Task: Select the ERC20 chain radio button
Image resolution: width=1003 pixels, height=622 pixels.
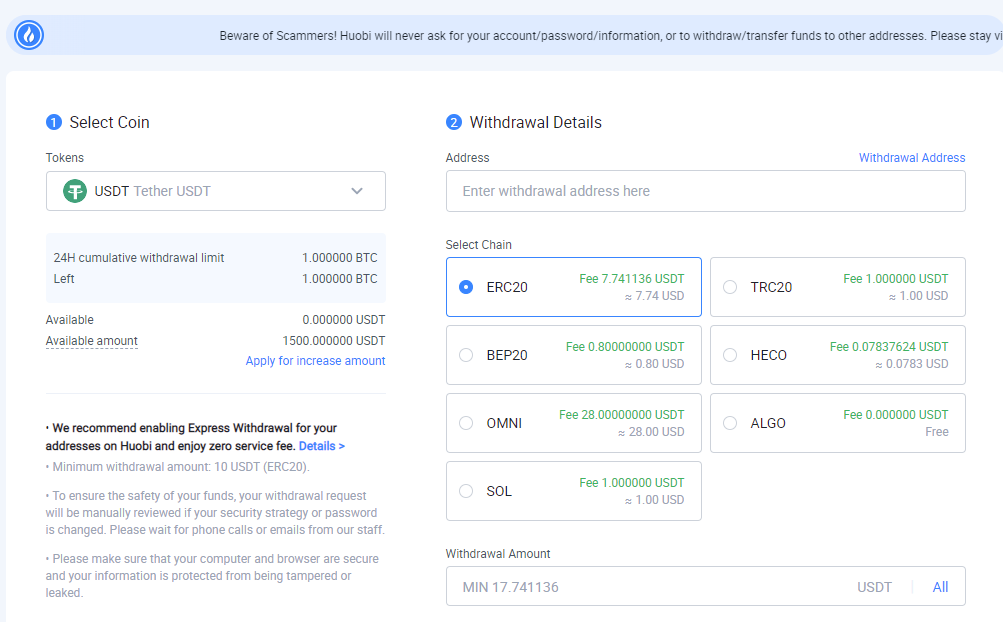Action: pyautogui.click(x=466, y=287)
